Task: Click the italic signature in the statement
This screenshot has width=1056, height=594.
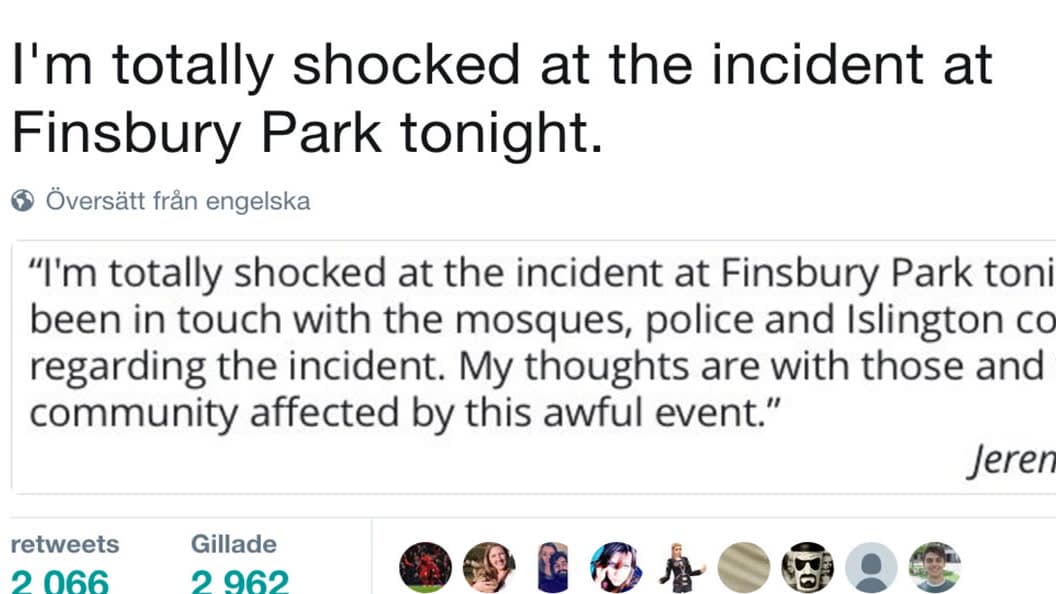Action: [x=1010, y=462]
